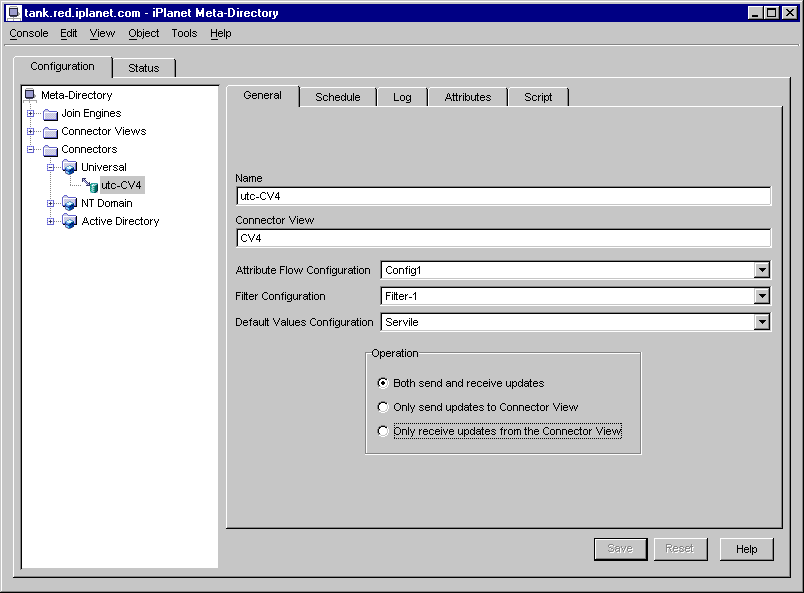Select the utc-CV4 tree item
The height and width of the screenshot is (593, 804).
[x=122, y=185]
